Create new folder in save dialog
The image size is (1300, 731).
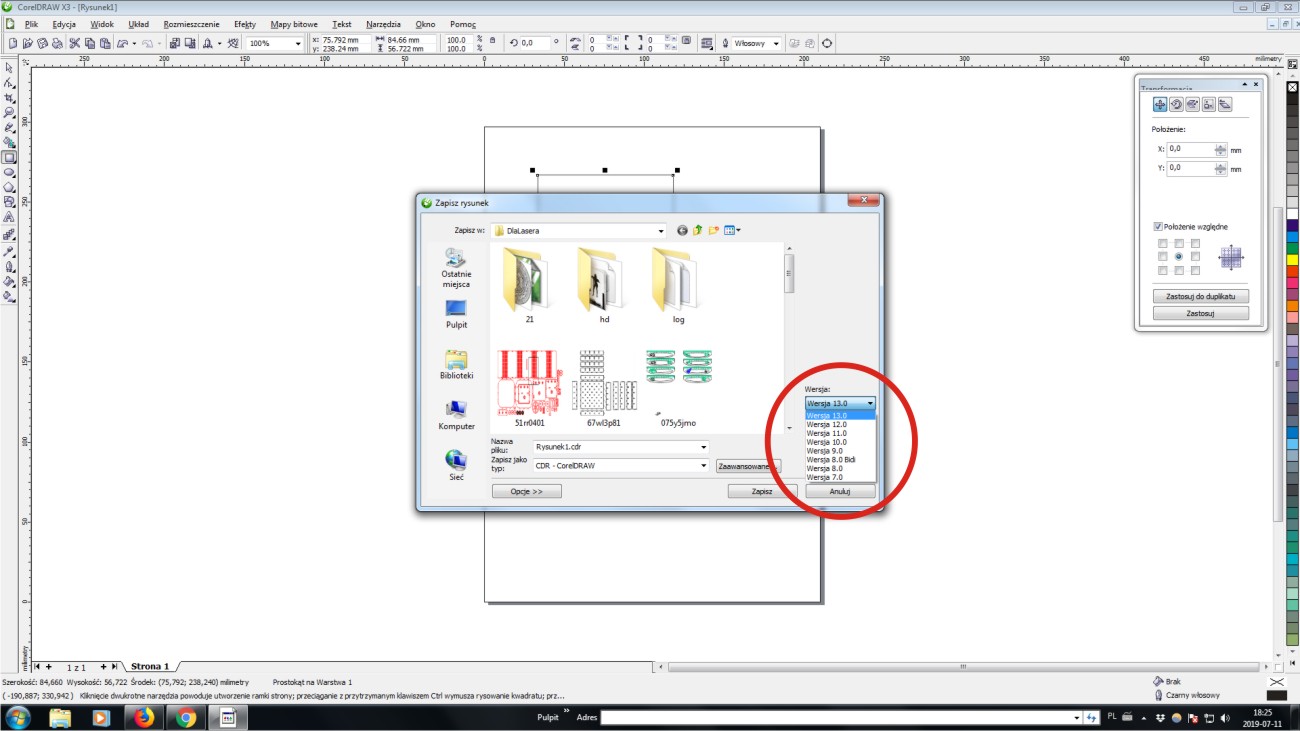[x=714, y=230]
